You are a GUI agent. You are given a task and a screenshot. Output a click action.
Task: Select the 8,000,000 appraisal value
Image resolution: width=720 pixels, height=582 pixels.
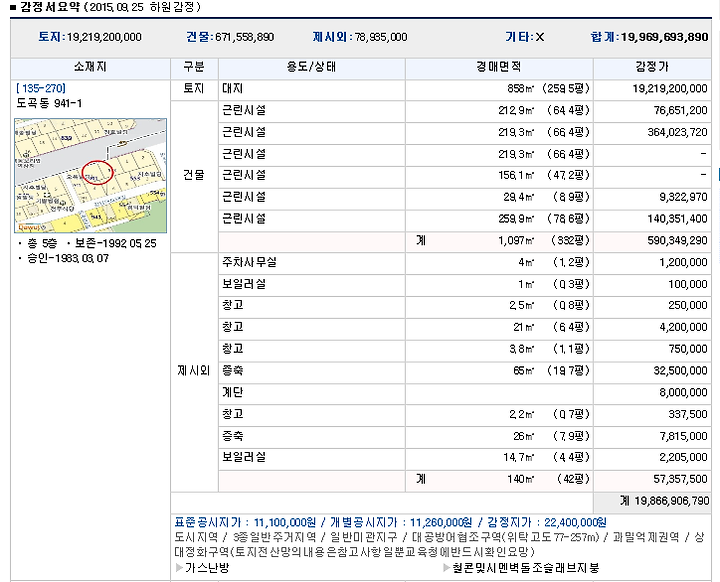tap(683, 392)
